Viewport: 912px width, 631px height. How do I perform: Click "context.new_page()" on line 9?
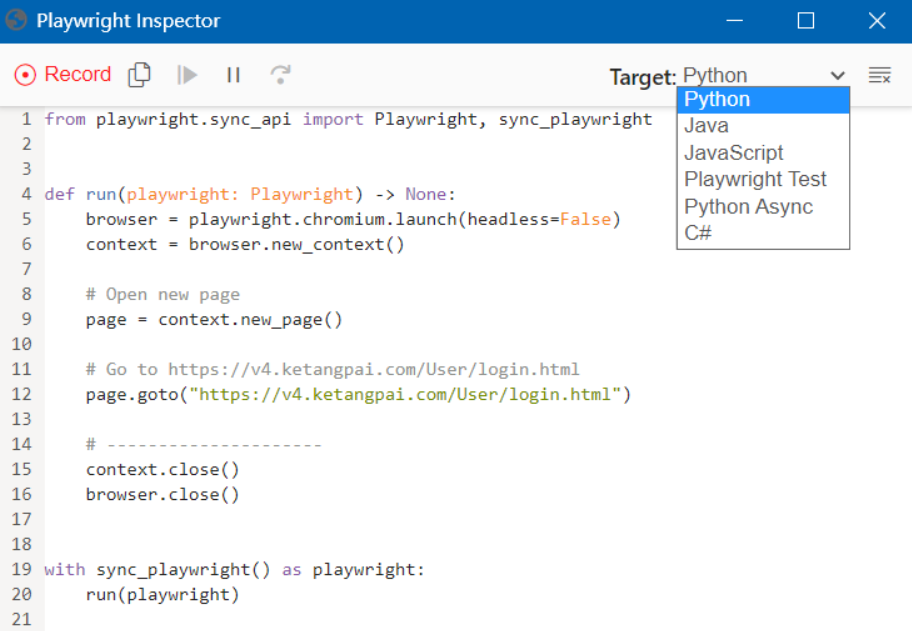click(x=250, y=319)
